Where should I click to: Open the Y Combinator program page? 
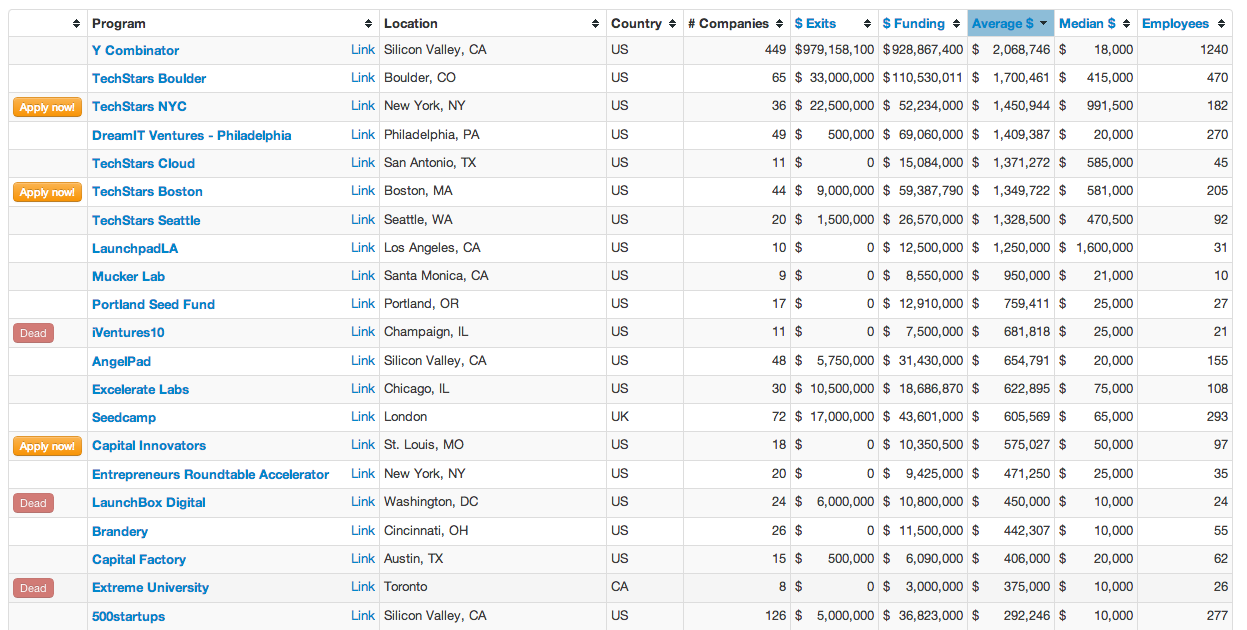136,50
